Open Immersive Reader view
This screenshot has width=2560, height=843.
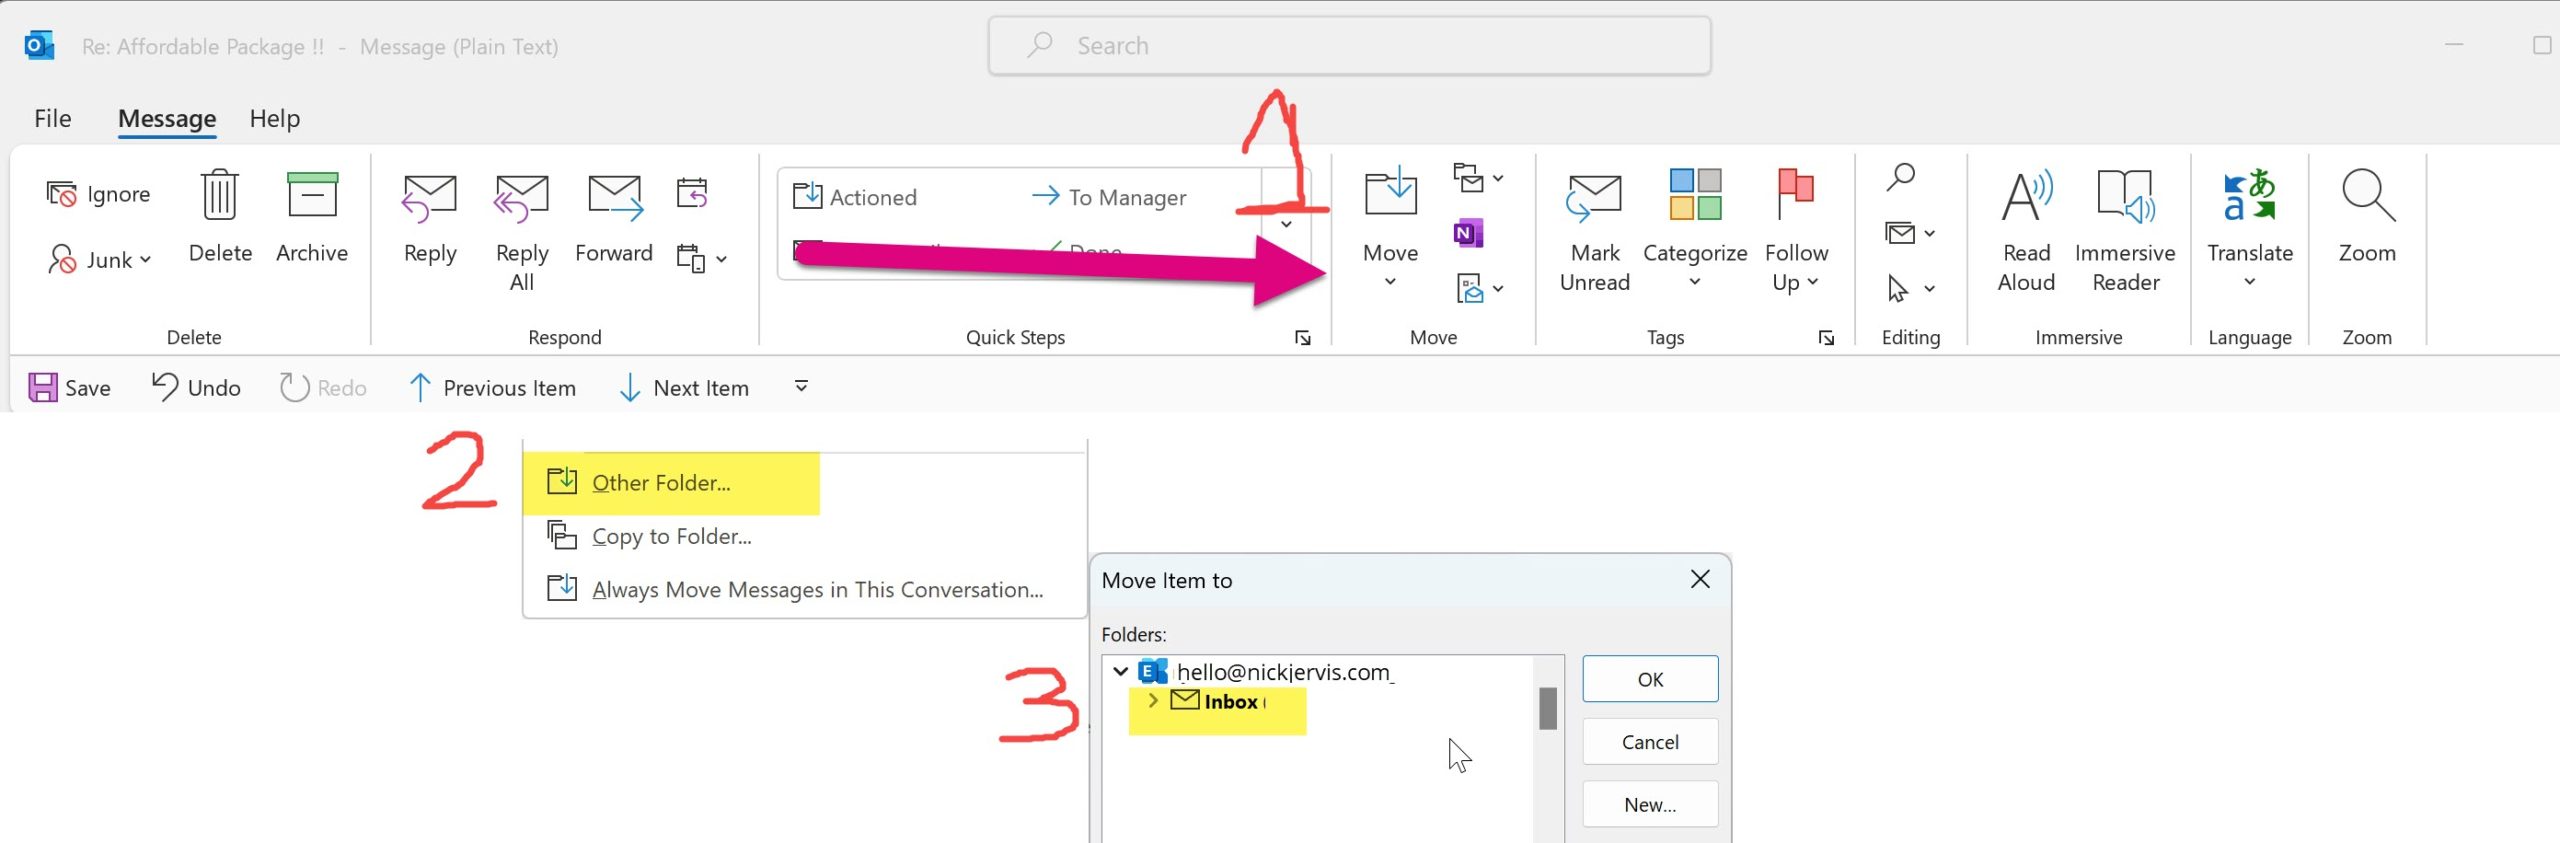(x=2125, y=196)
